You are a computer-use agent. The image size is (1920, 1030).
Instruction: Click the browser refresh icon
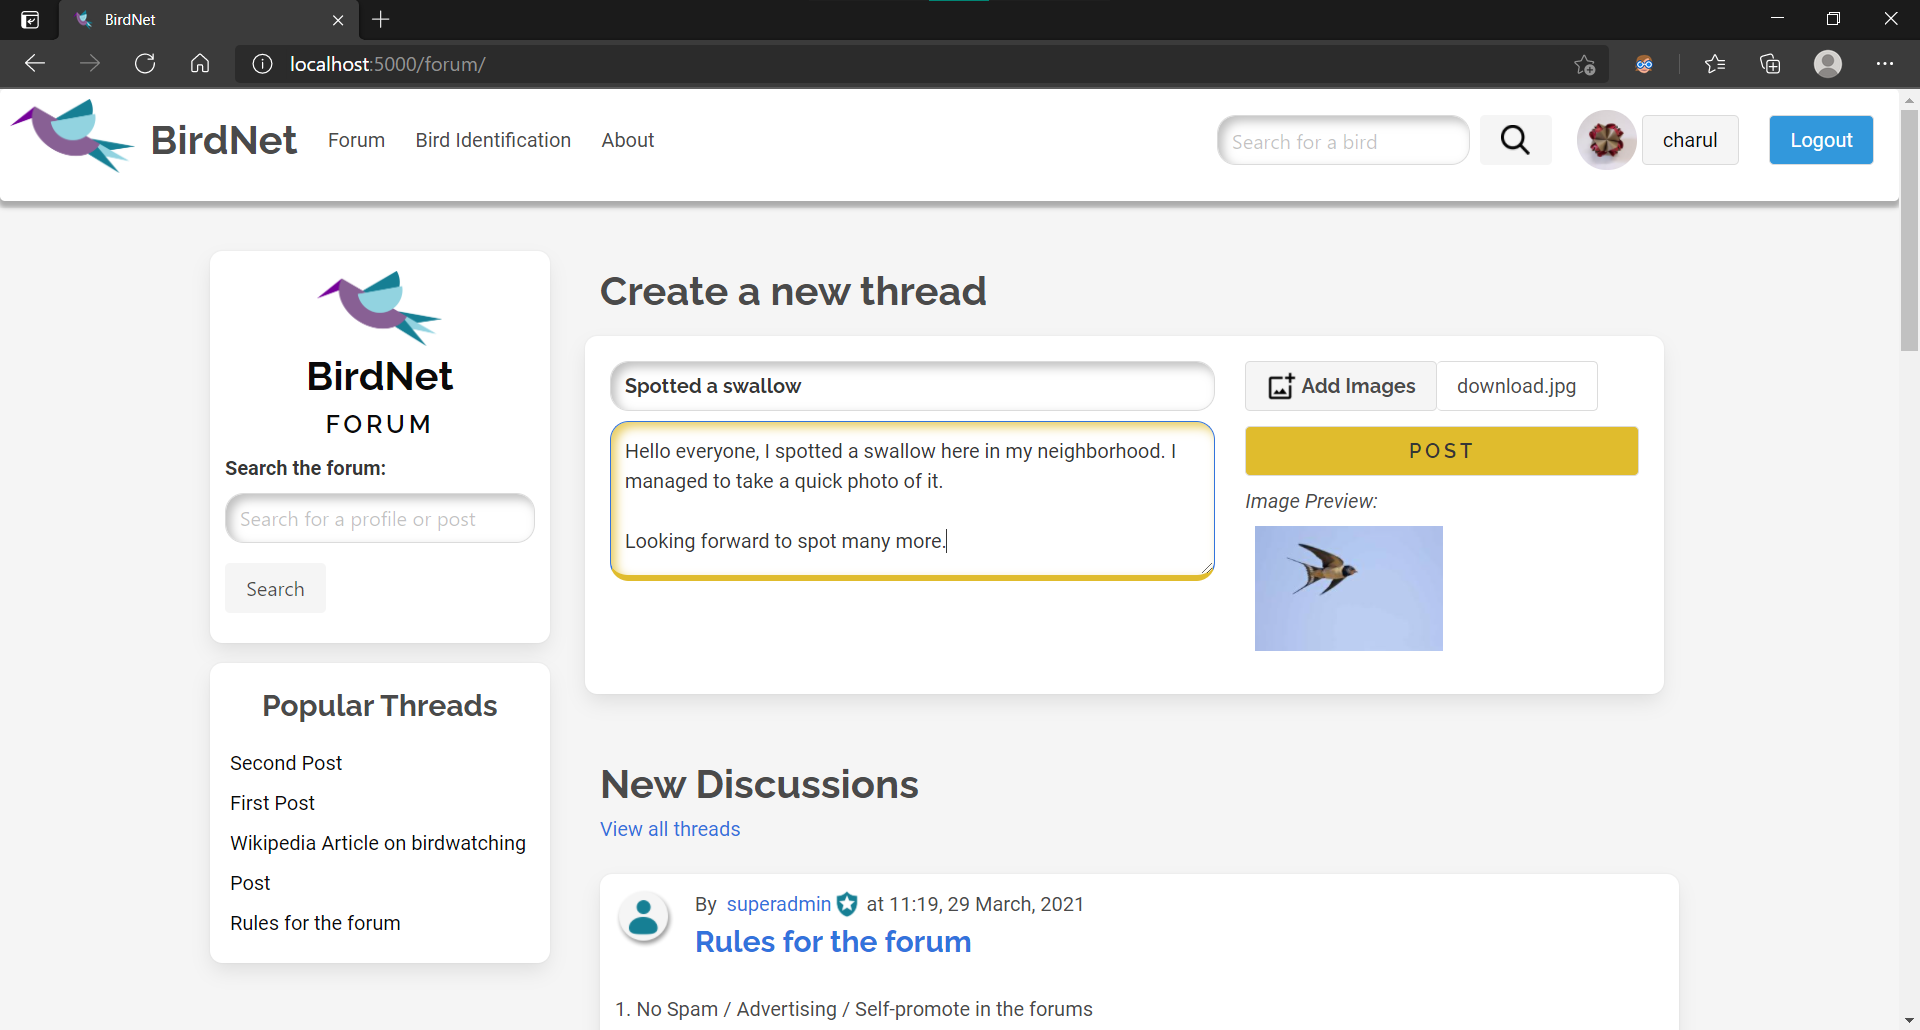coord(145,63)
